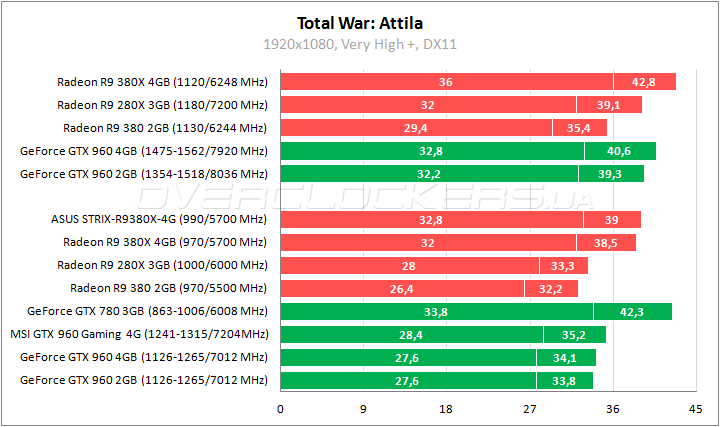Click the value 34,1 on the GTX 960 4GB bar

point(565,357)
